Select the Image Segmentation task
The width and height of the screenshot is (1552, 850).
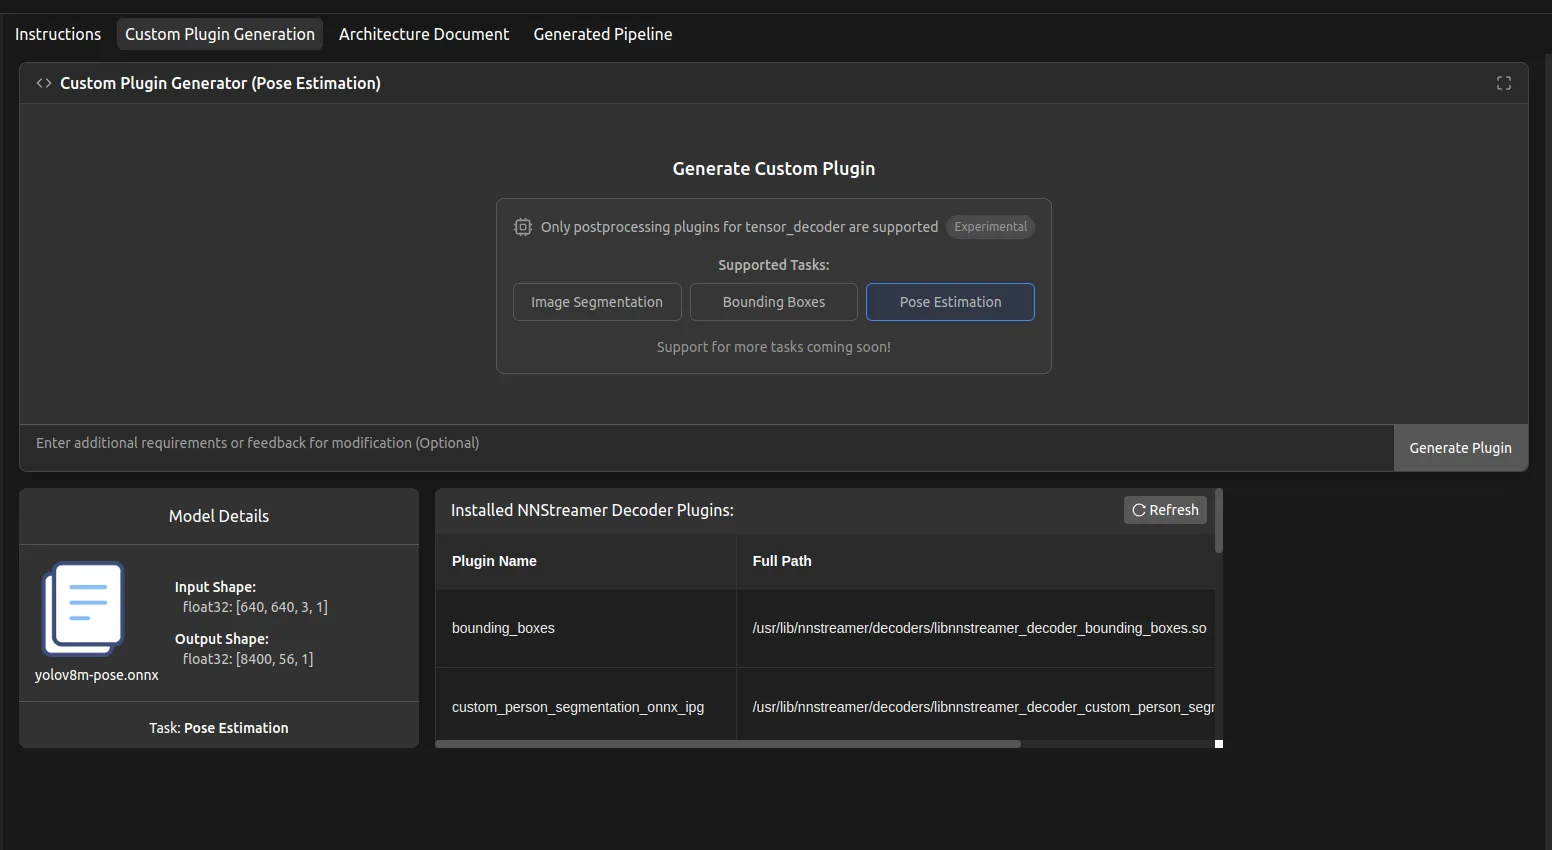[597, 302]
